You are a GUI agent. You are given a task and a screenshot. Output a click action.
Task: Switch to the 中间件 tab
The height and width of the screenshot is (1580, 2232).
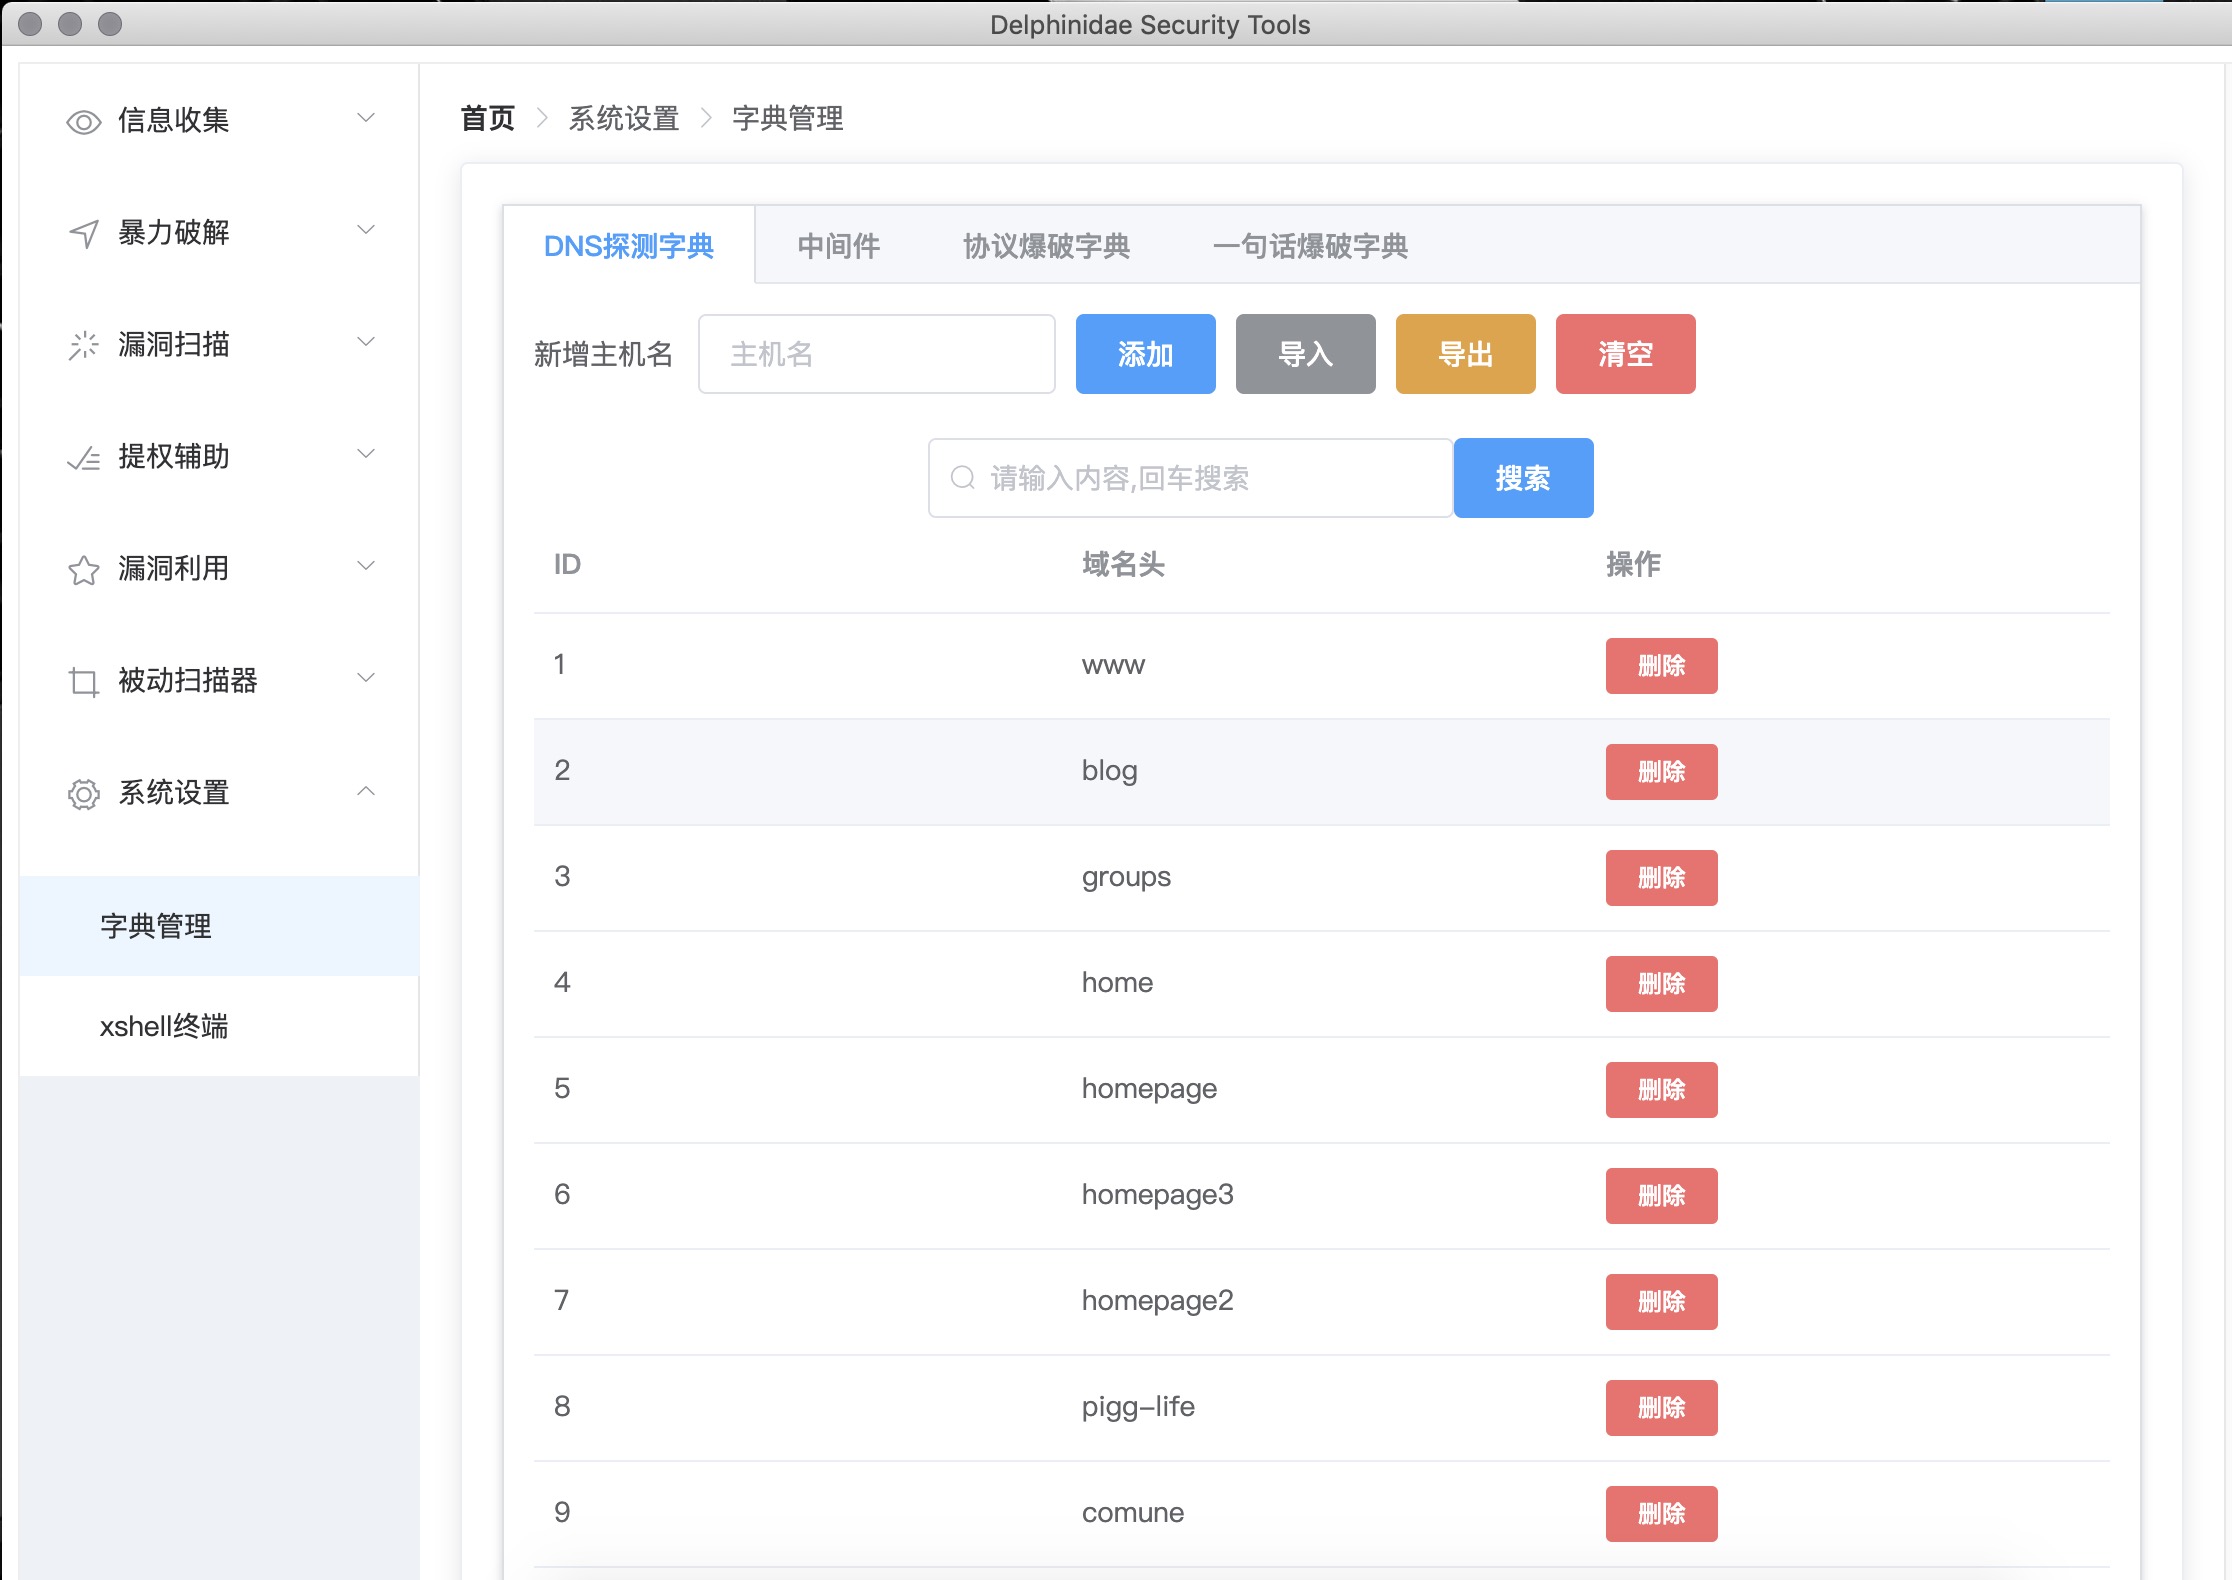[x=838, y=246]
